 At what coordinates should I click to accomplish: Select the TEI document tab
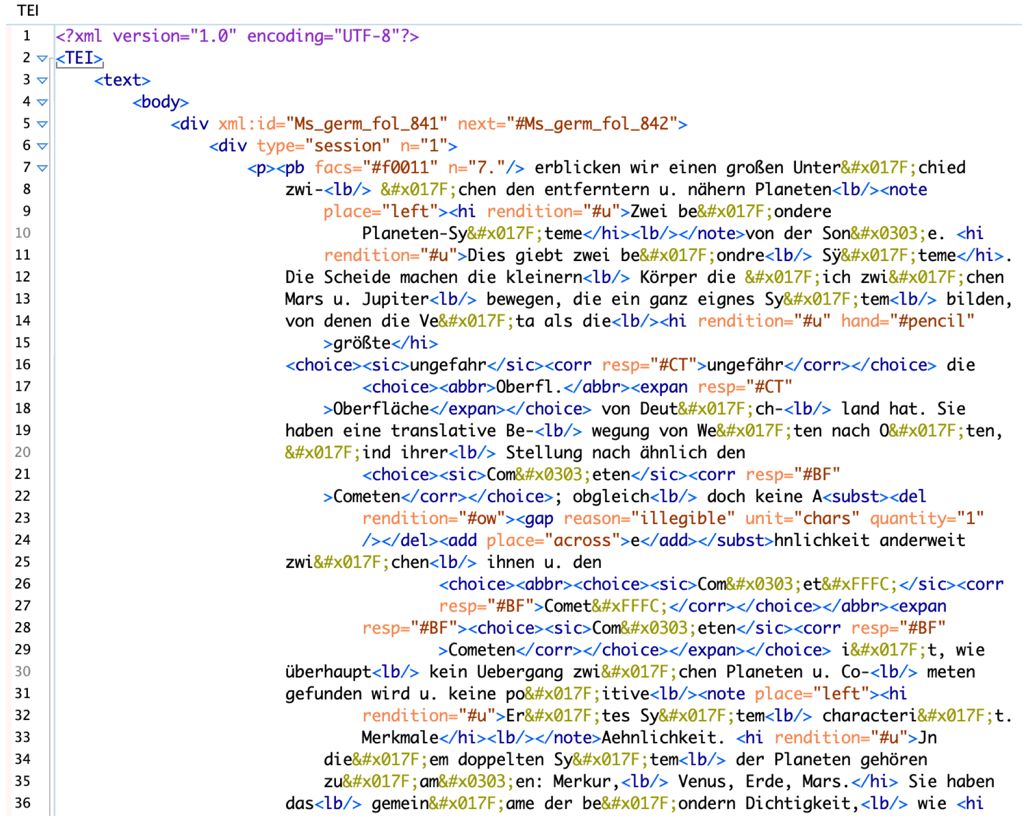(29, 10)
